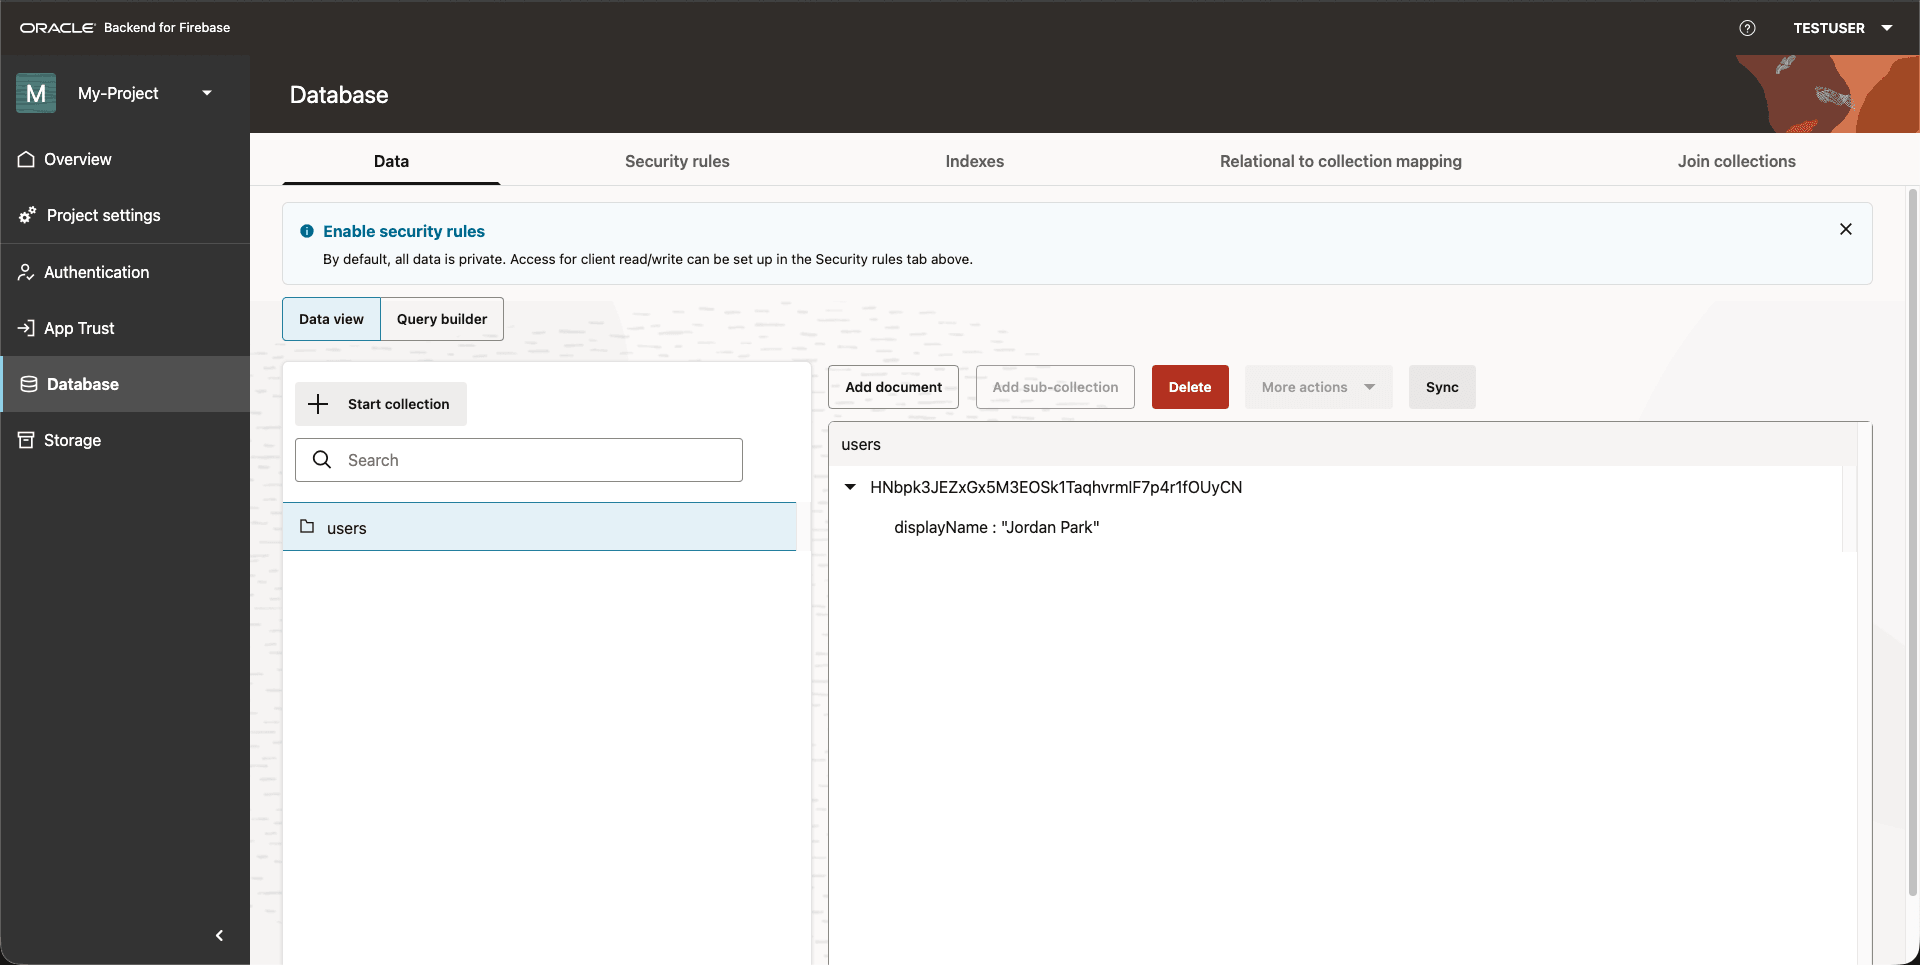Open More actions dropdown

(x=1318, y=387)
